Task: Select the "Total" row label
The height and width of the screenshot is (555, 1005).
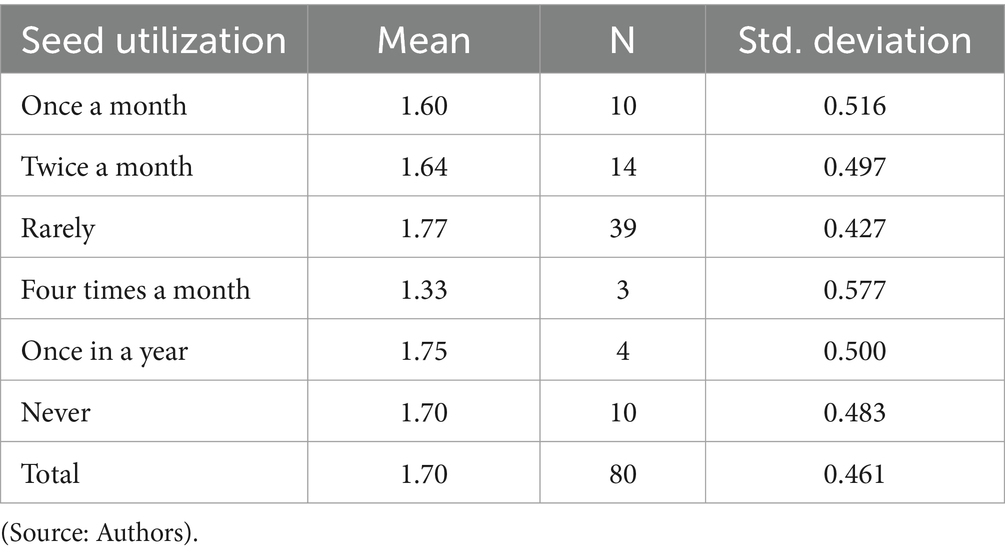Action: (49, 473)
